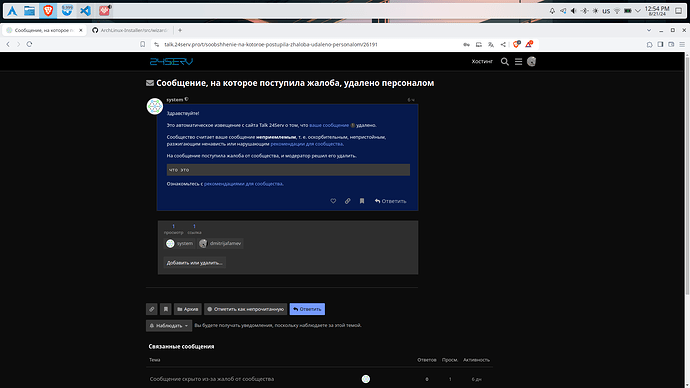Open the 'Хостинг' header link

click(482, 62)
